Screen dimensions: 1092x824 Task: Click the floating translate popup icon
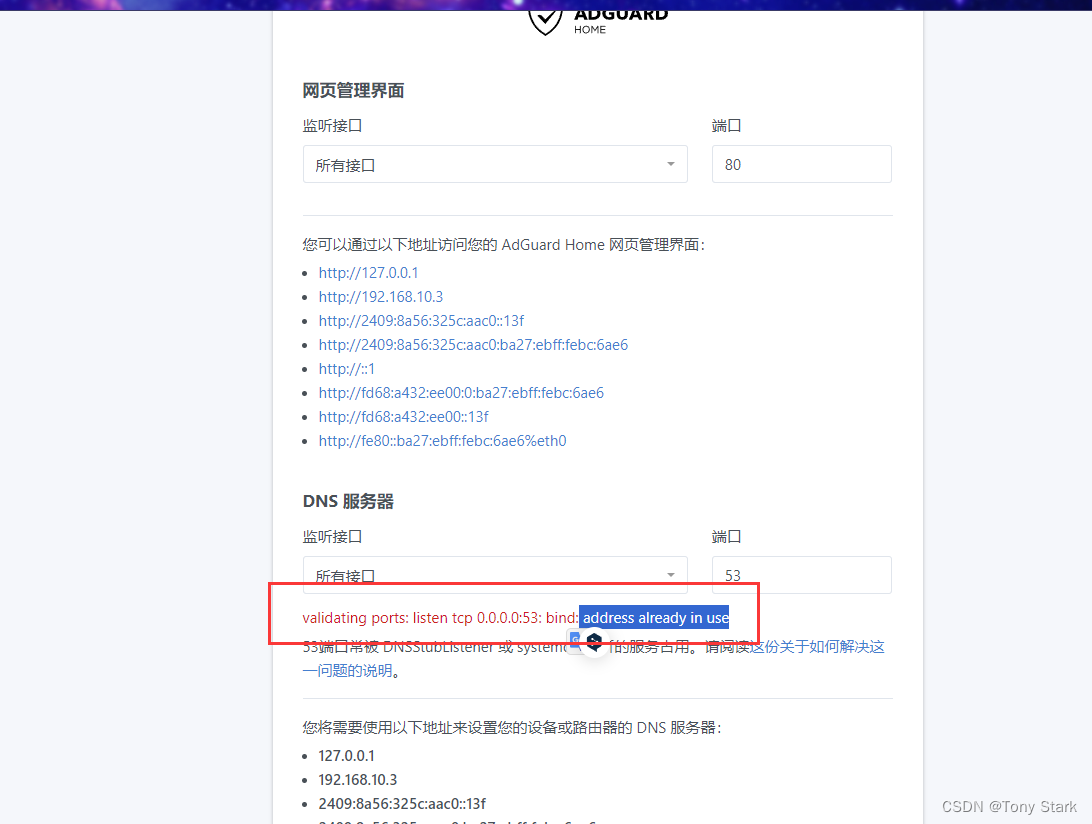pos(594,641)
